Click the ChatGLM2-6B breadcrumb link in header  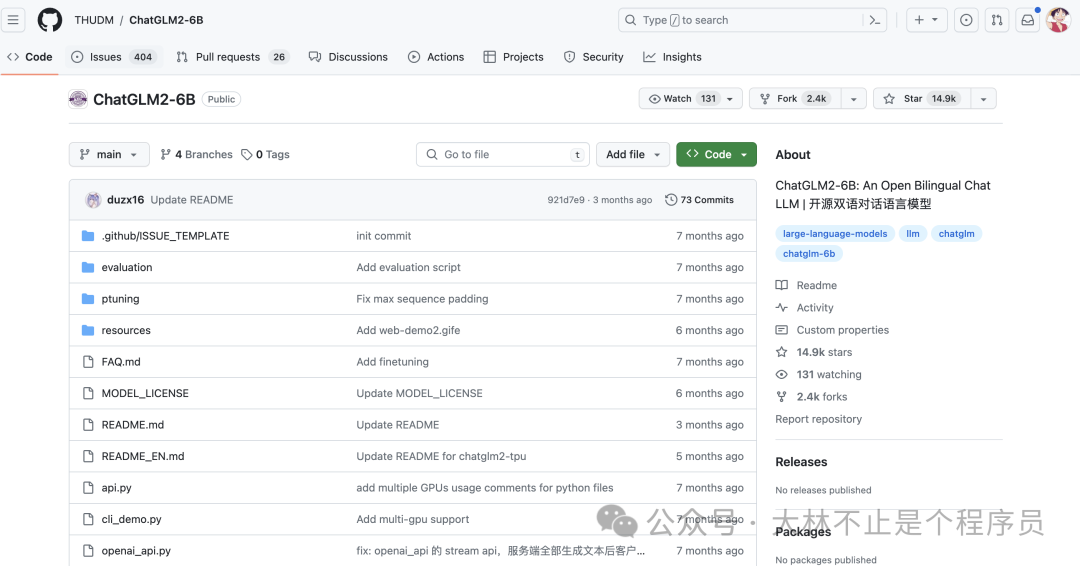pos(166,20)
